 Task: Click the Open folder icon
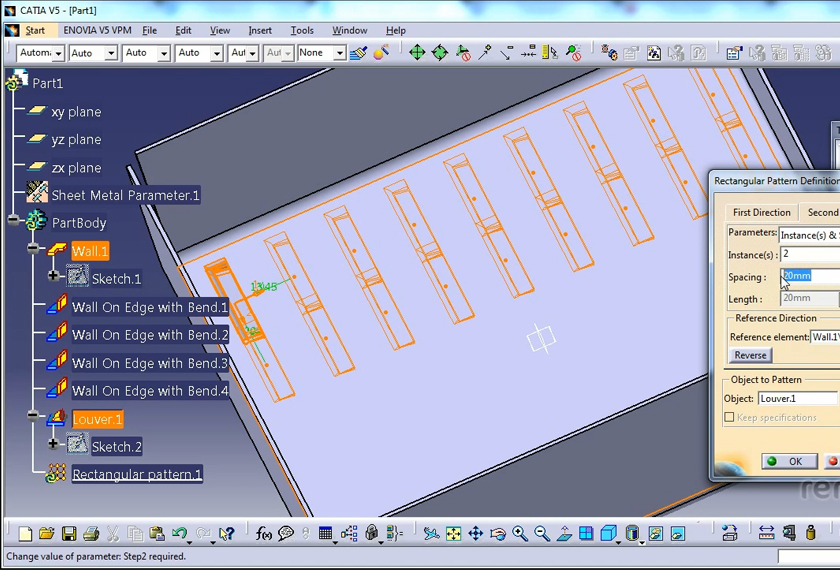click(x=47, y=534)
